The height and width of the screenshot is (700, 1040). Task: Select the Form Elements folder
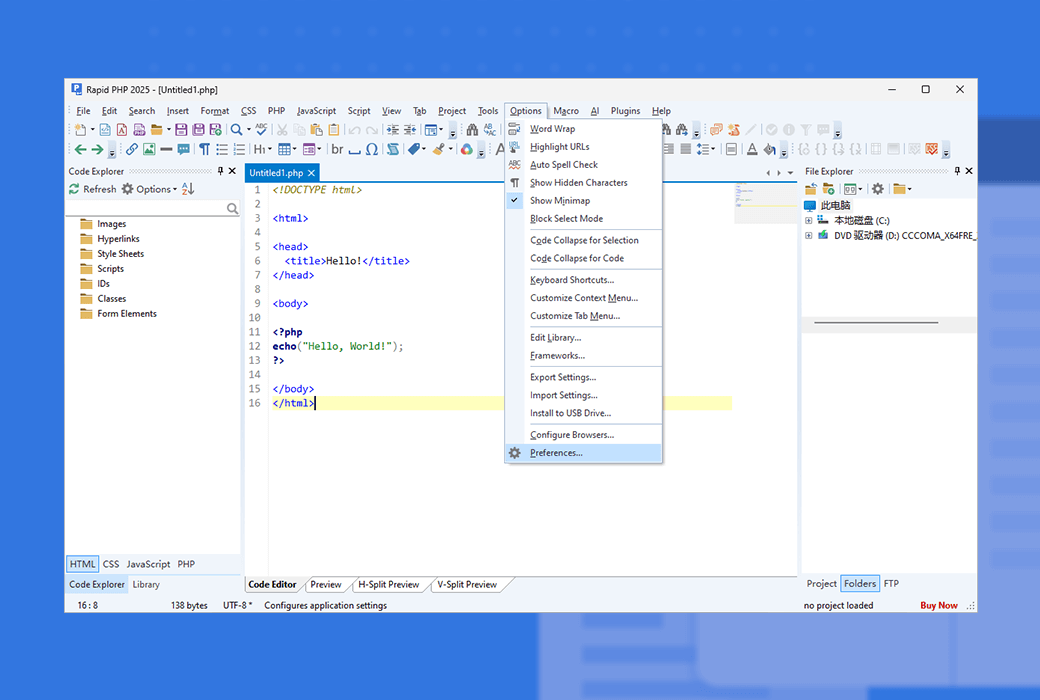click(119, 314)
